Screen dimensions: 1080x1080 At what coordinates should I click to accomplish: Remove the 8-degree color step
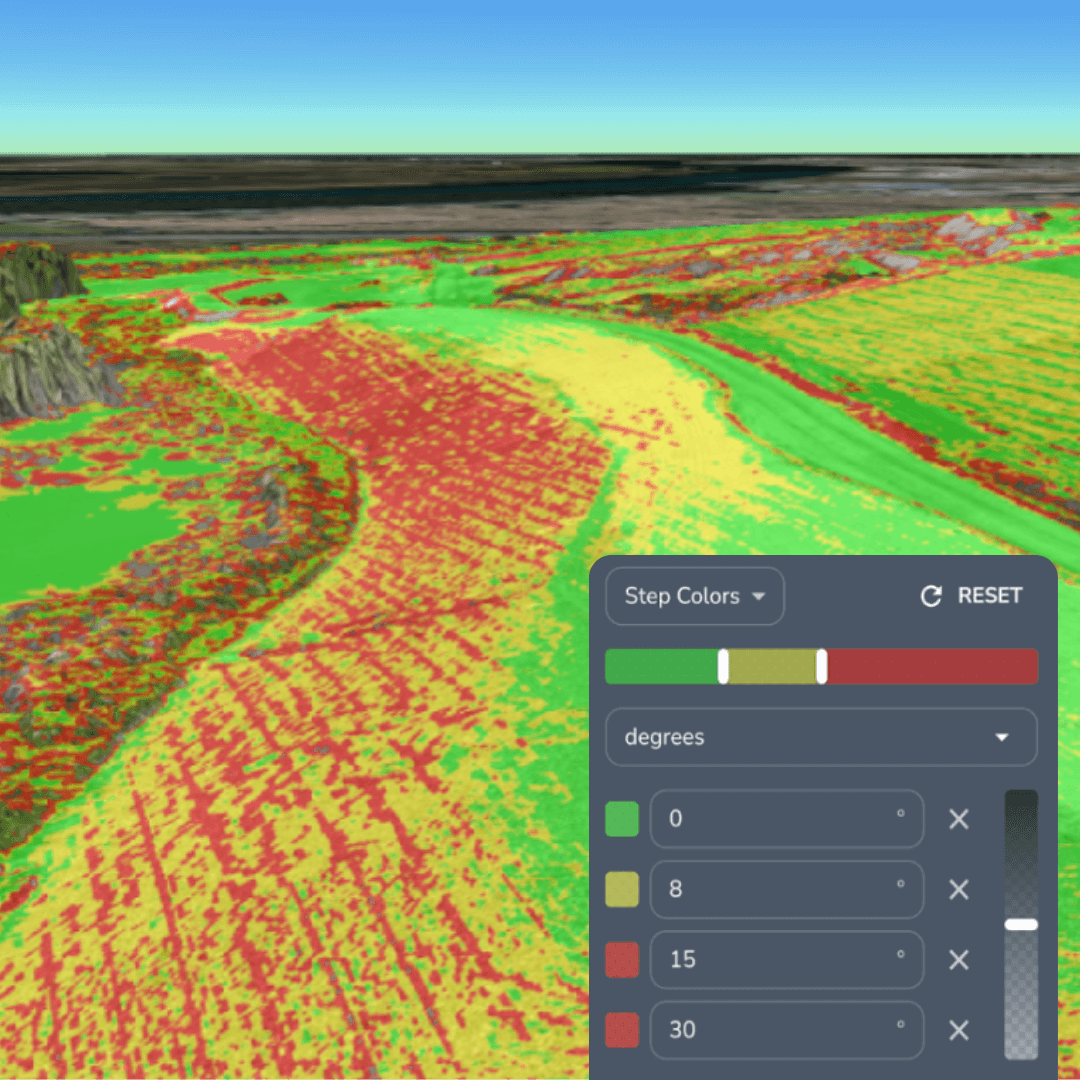(958, 890)
